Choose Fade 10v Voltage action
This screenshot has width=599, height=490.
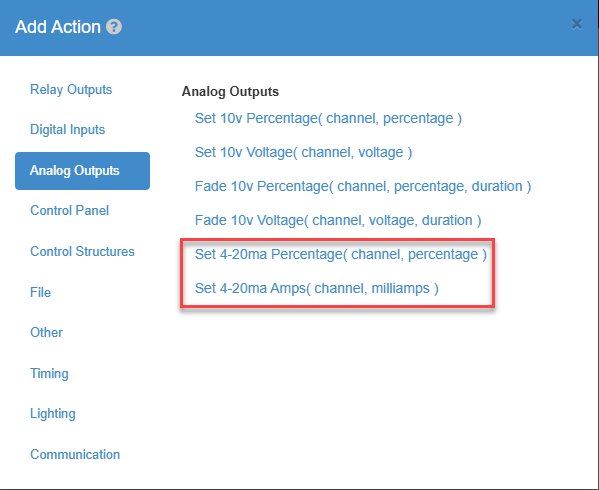(x=338, y=220)
